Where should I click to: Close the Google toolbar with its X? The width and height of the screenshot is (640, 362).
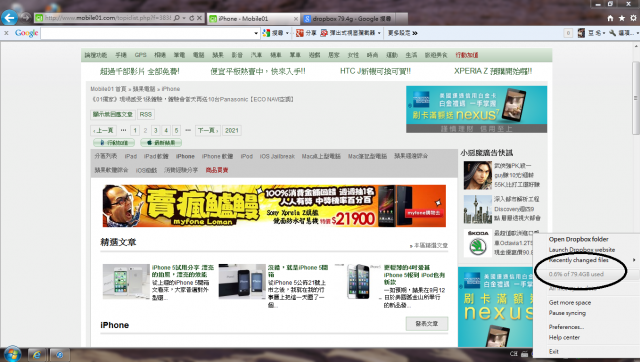tap(6, 33)
